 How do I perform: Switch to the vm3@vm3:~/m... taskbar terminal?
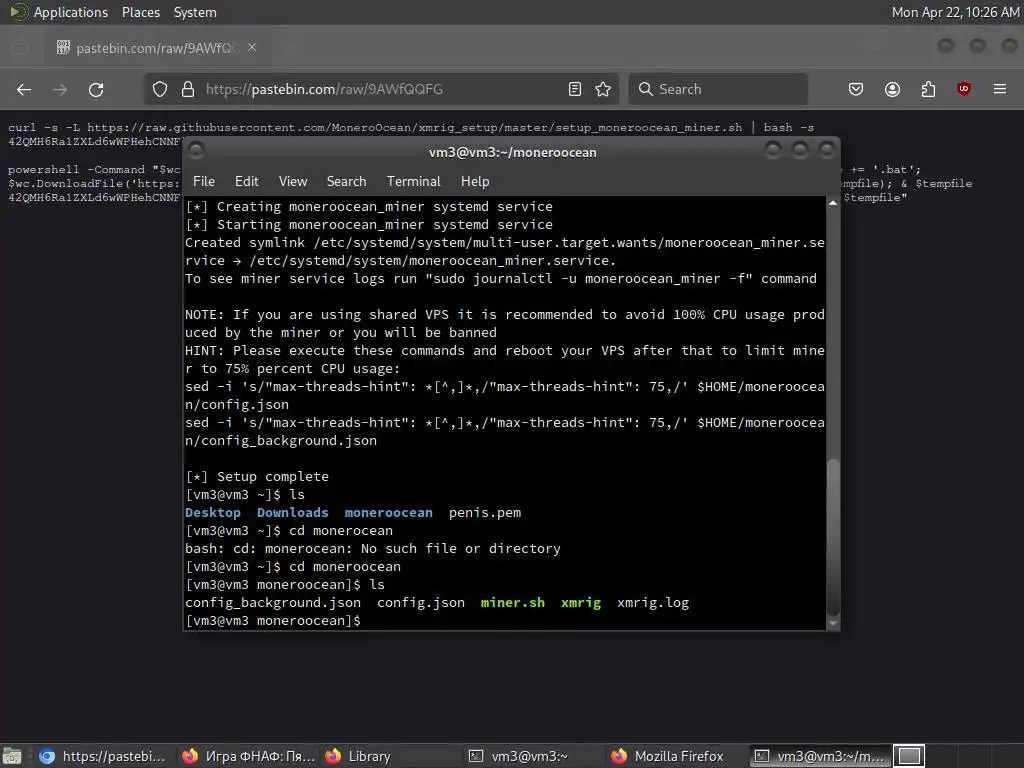(x=820, y=756)
